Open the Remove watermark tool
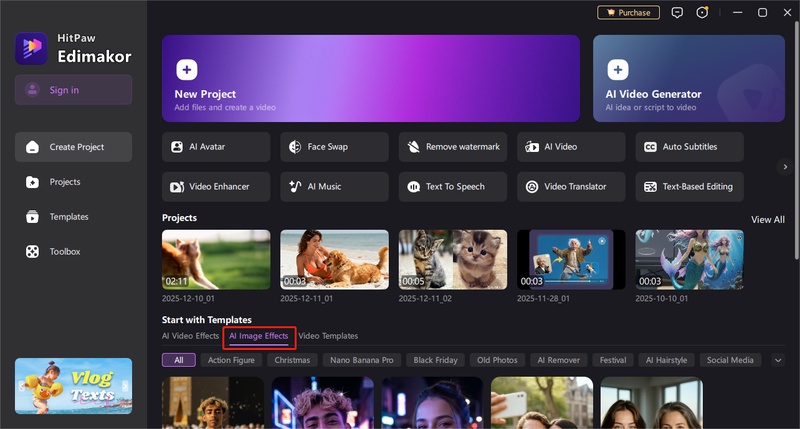Screen dimensions: 800x429 (x=452, y=147)
